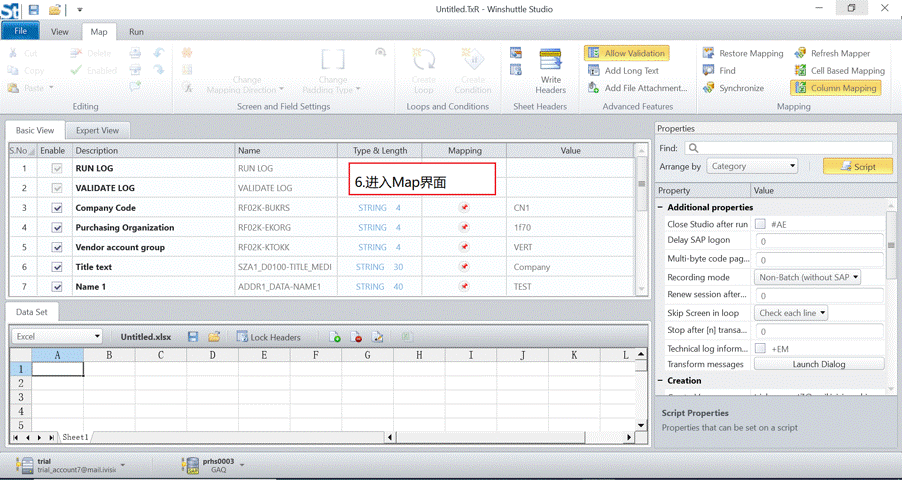902x480 pixels.
Task: Select Column Mapping mode
Action: [x=836, y=88]
